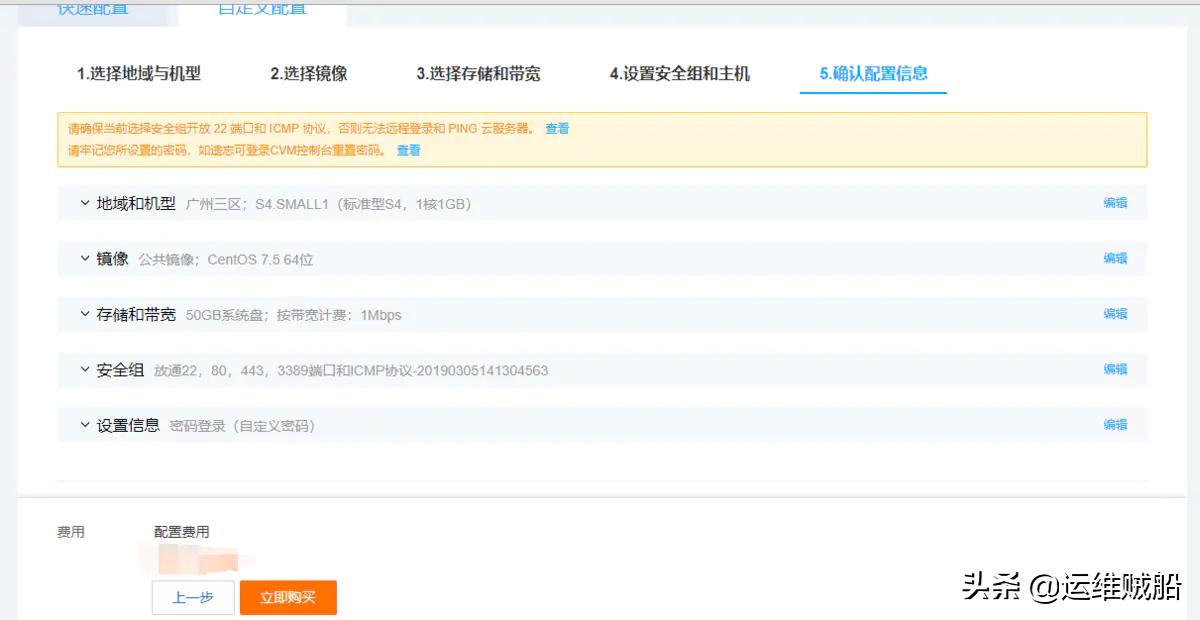折叠存储和带宽区块的箭头
Screen dimensions: 1200x620
pyautogui.click(x=84, y=313)
